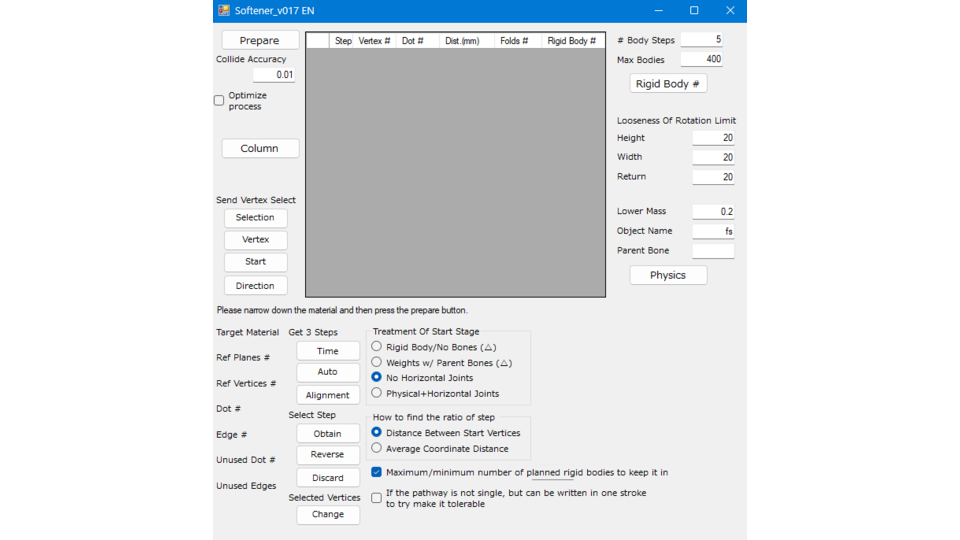Focus the Max Bodies input field
The width and height of the screenshot is (960, 540).
tap(701, 60)
